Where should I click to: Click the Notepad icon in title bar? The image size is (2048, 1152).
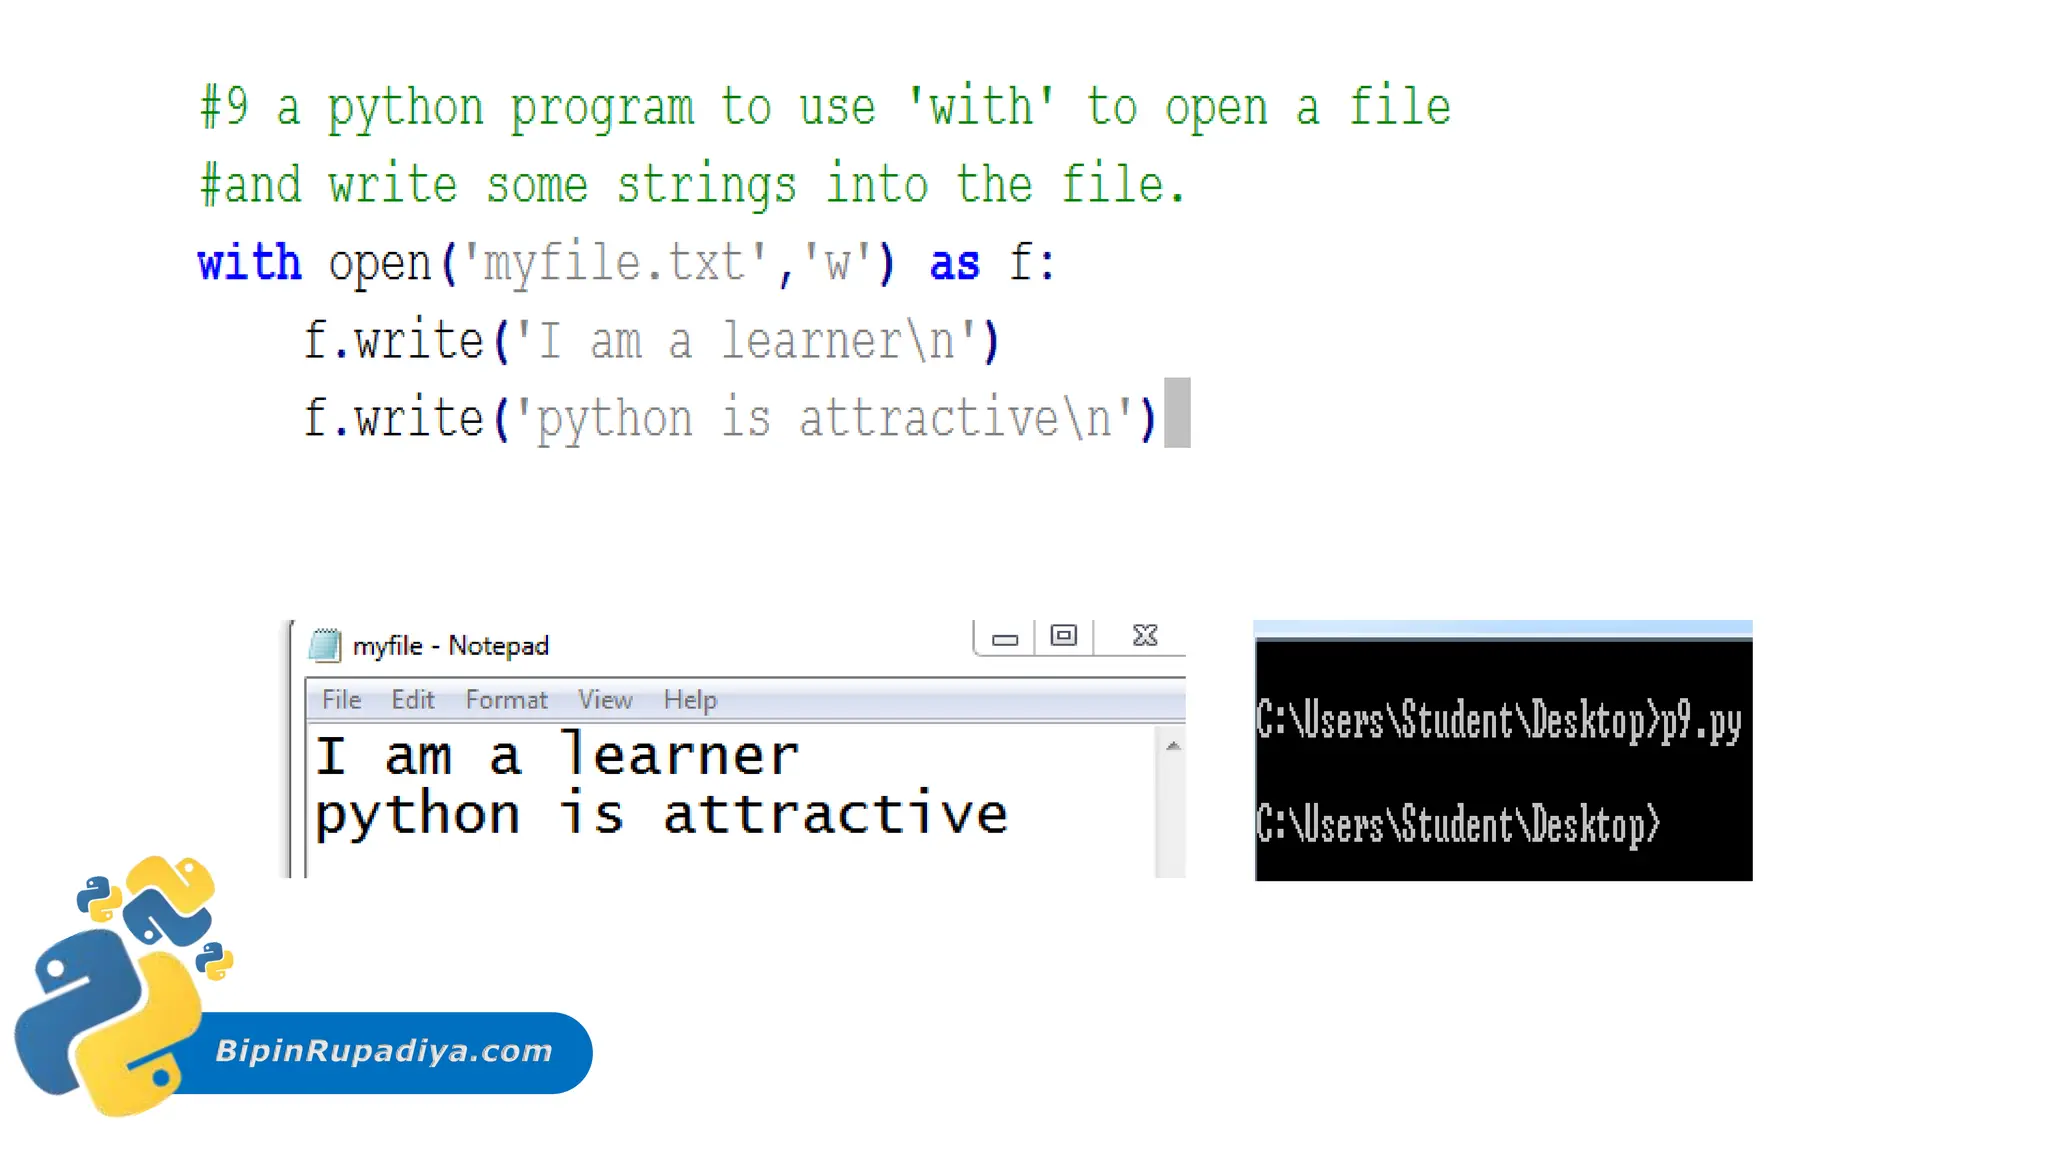coord(324,645)
